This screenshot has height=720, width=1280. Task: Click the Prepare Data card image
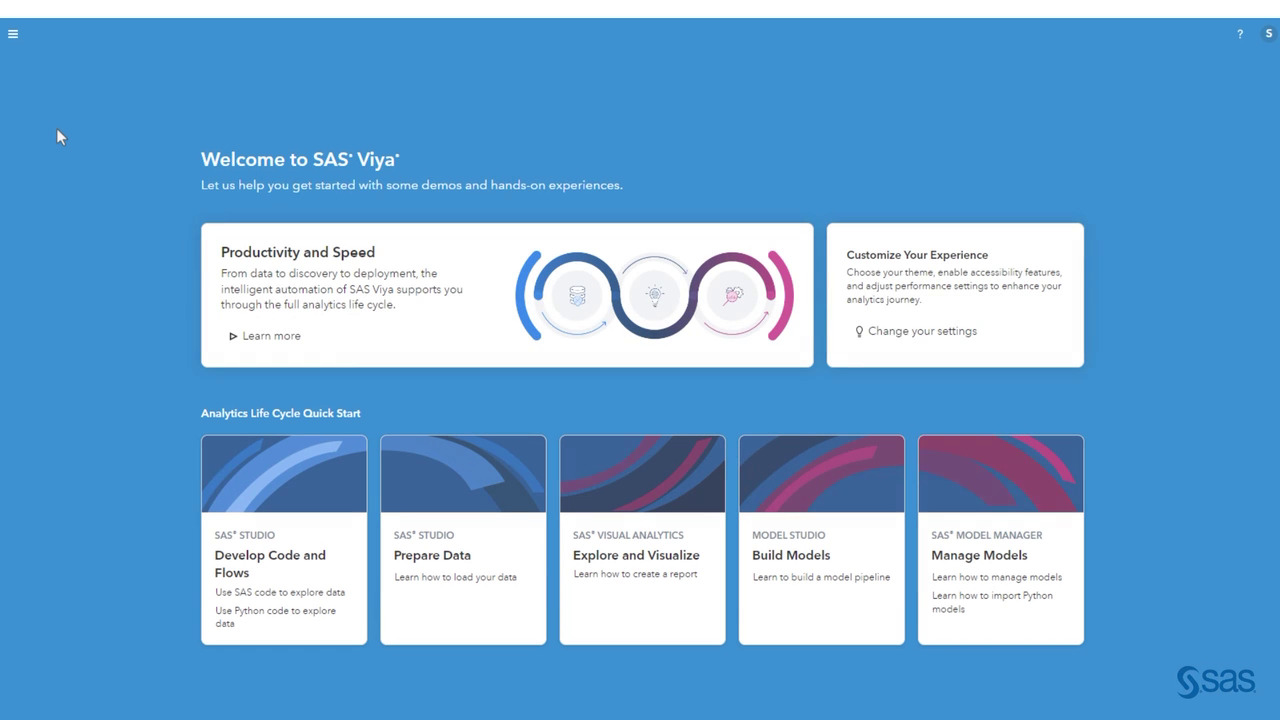(463, 474)
